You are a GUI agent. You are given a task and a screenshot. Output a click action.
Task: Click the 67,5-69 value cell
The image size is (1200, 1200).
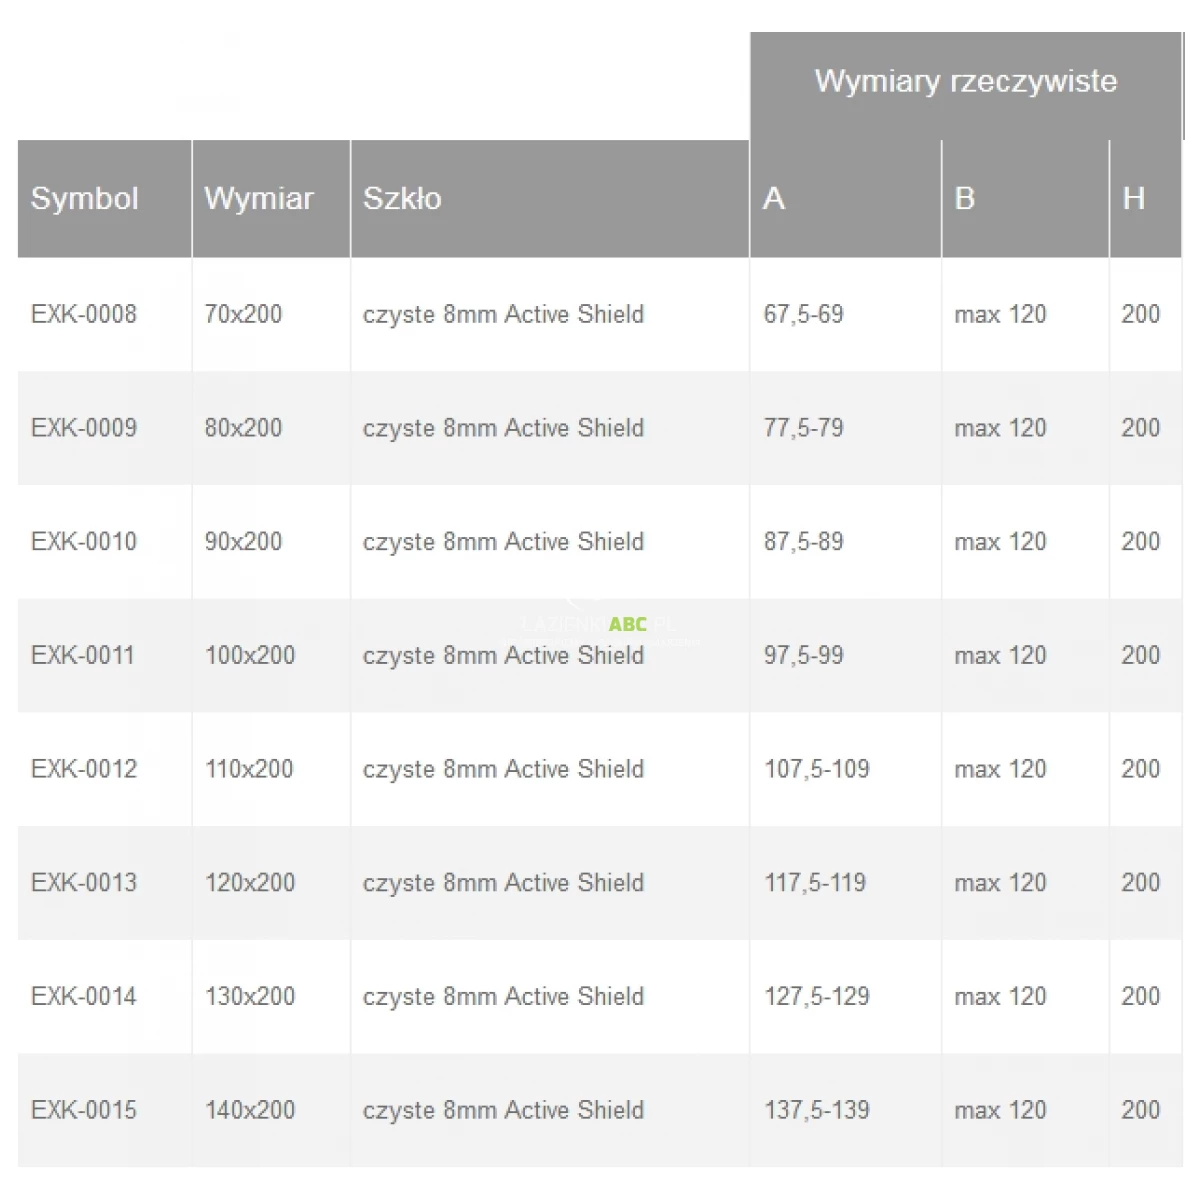point(803,314)
